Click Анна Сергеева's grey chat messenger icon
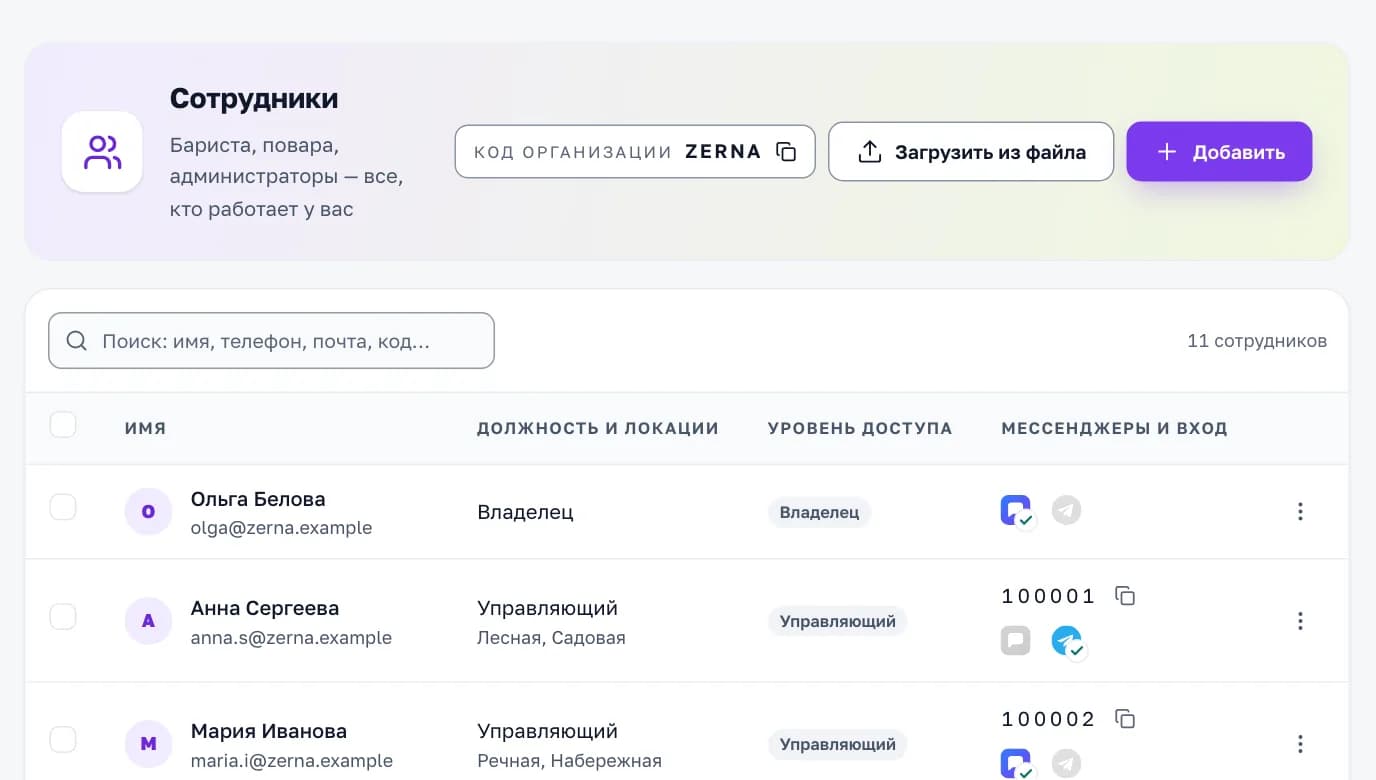This screenshot has width=1376, height=780. pyautogui.click(x=1016, y=640)
